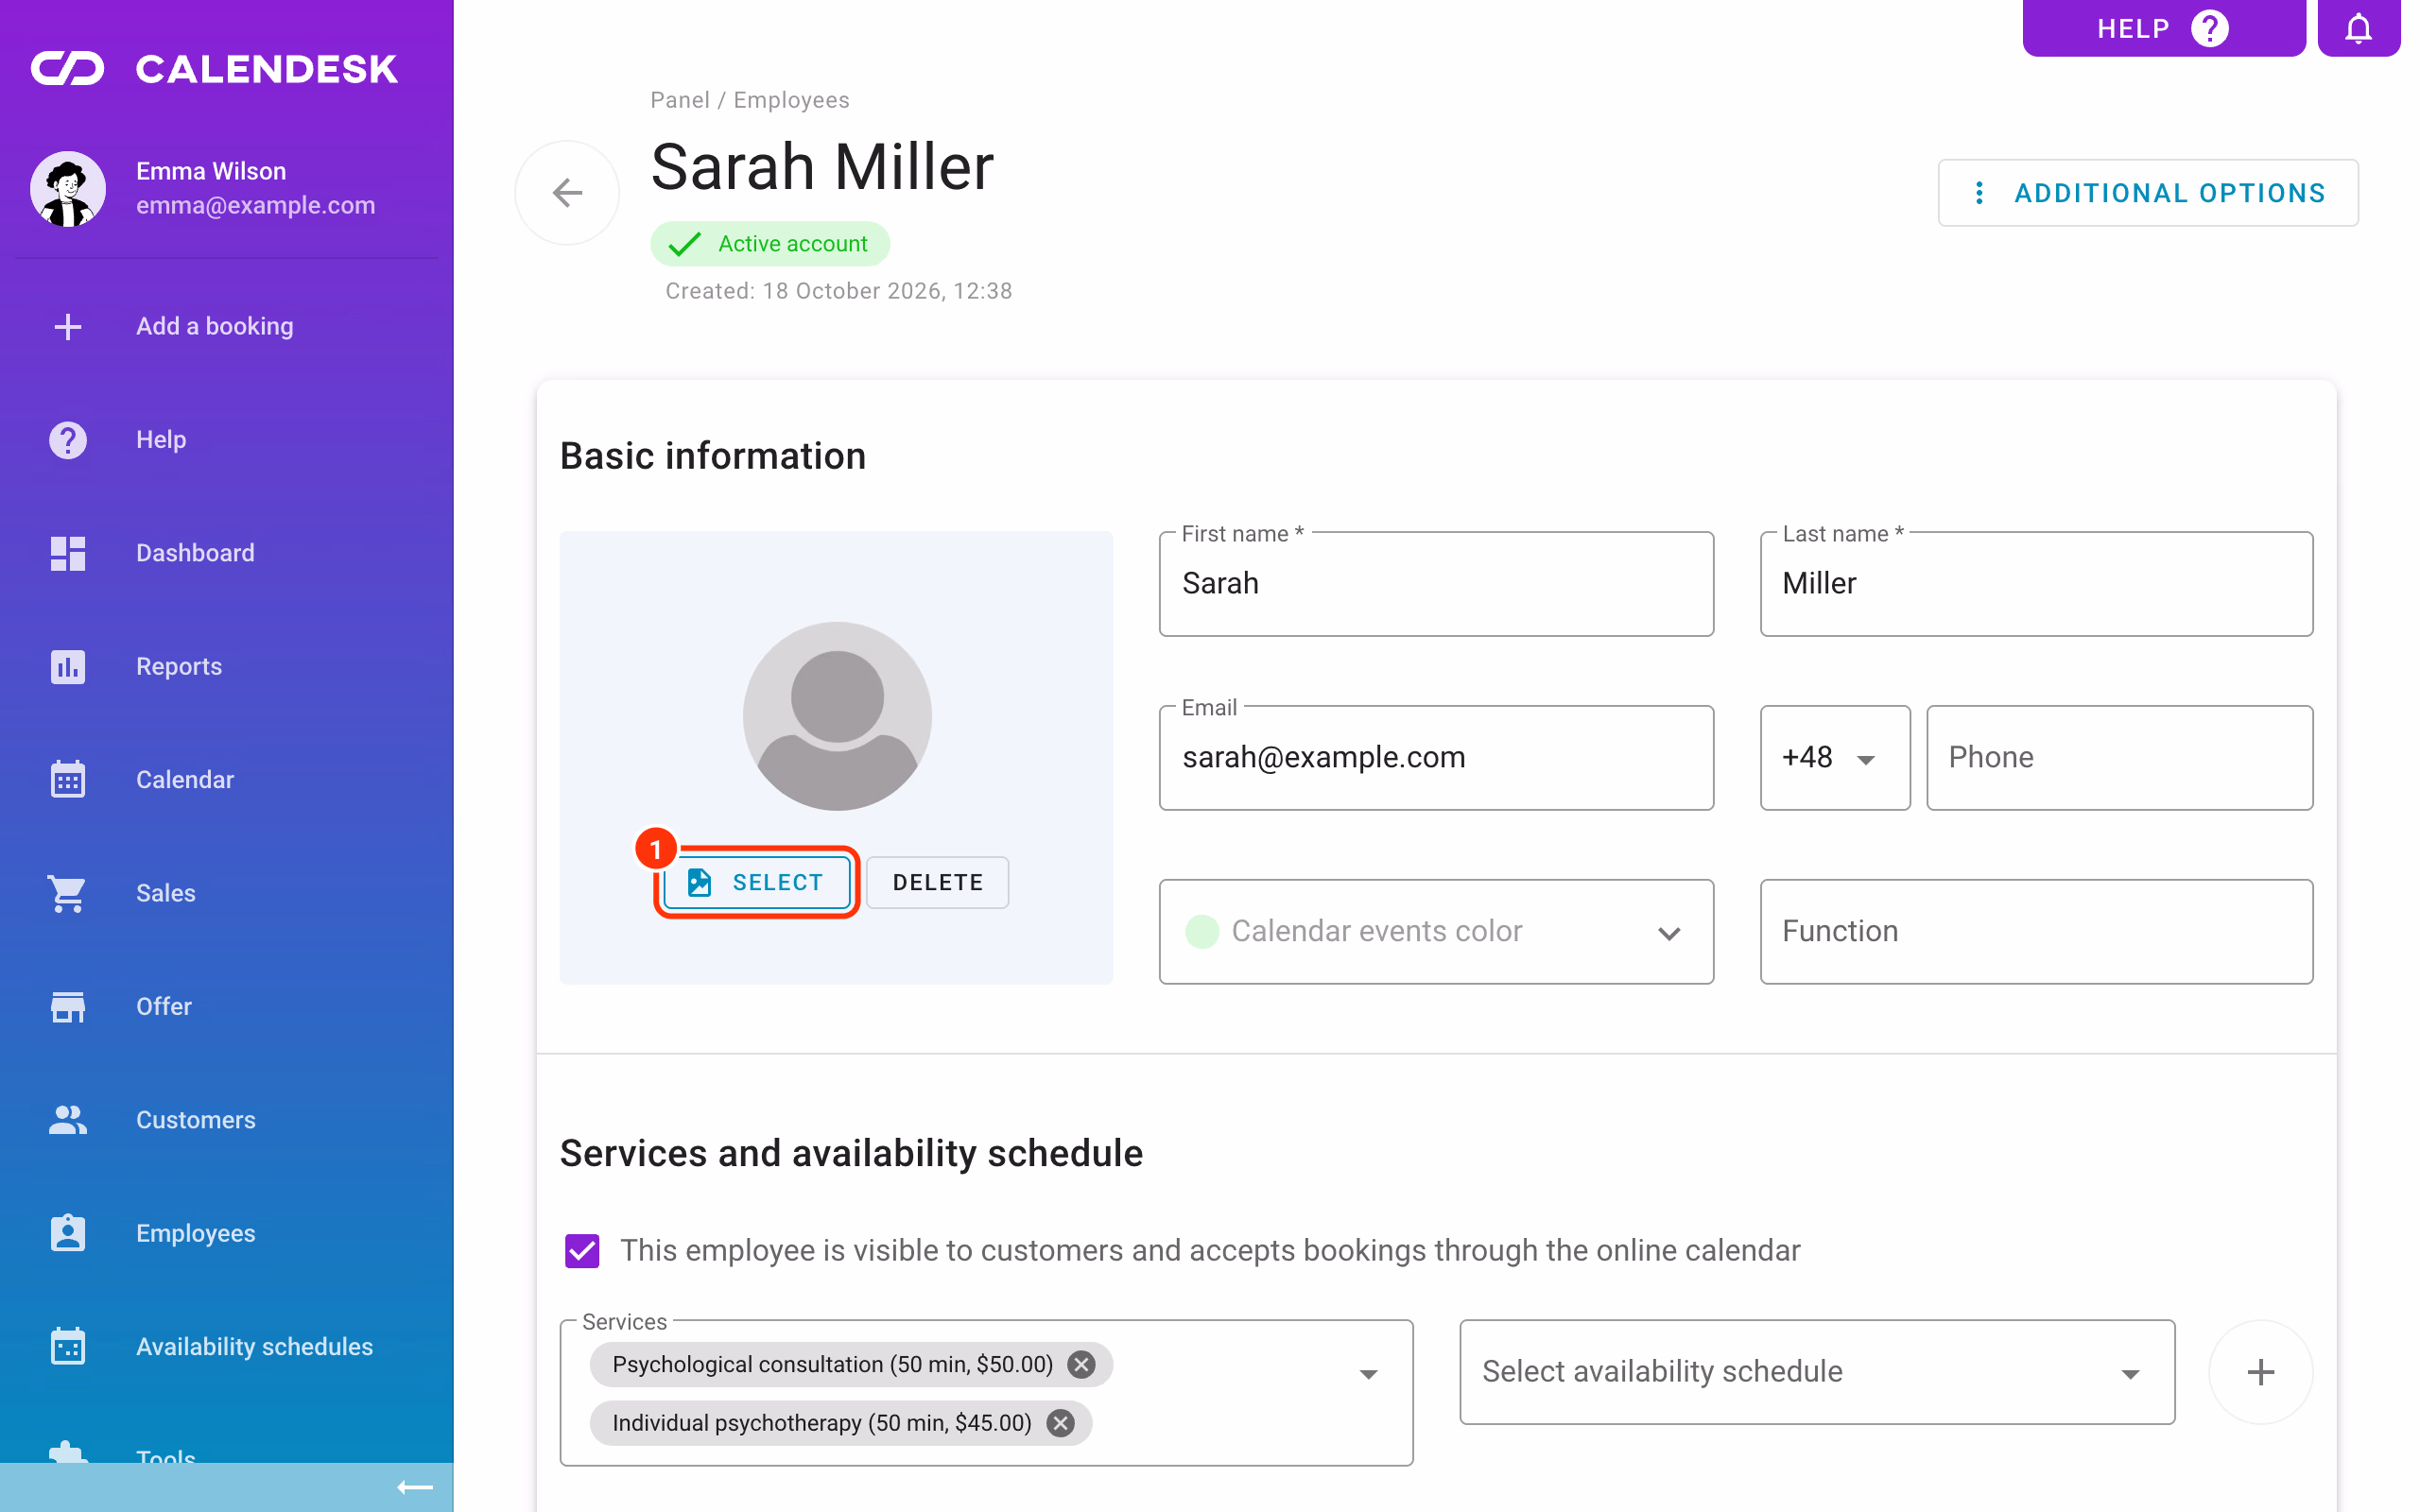Click the Help sidebar label
This screenshot has width=2420, height=1512.
161,440
